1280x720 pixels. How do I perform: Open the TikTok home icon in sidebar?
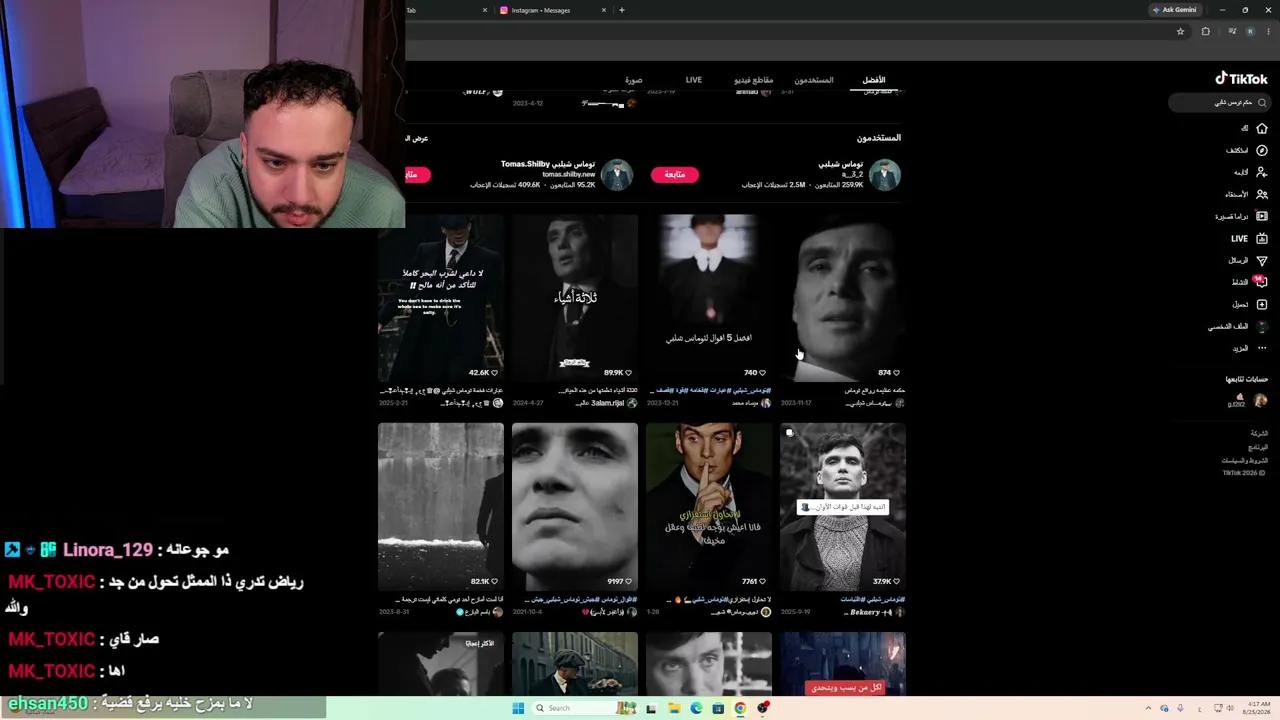(x=1261, y=128)
